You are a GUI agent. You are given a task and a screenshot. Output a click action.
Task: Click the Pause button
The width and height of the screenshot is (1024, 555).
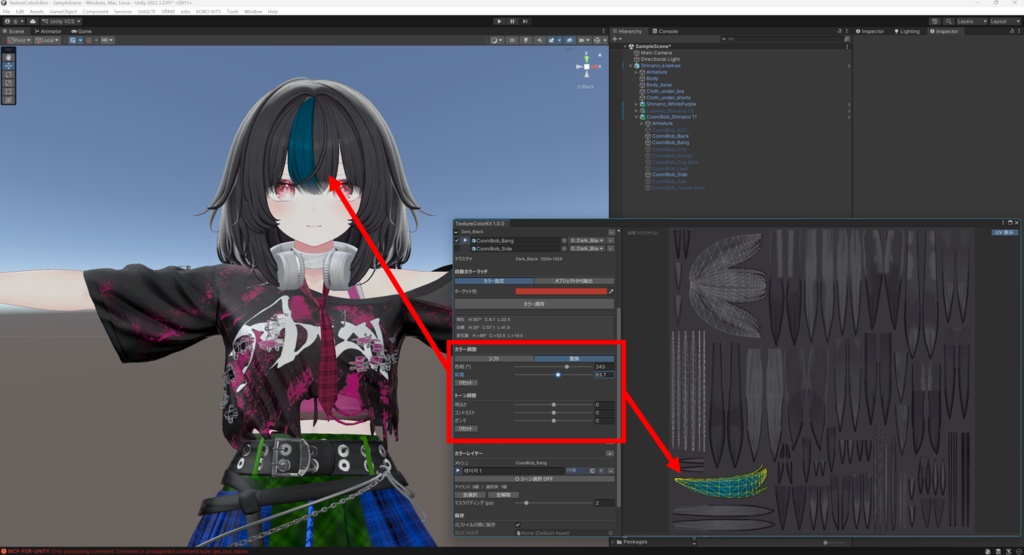coord(512,21)
